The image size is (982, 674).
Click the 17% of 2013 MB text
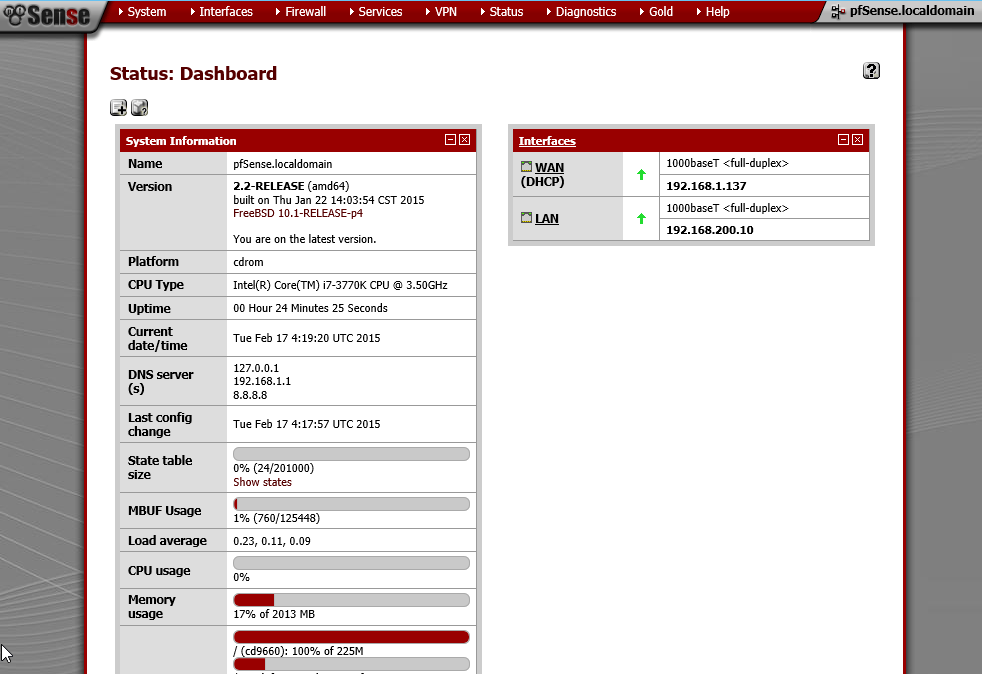coord(274,614)
